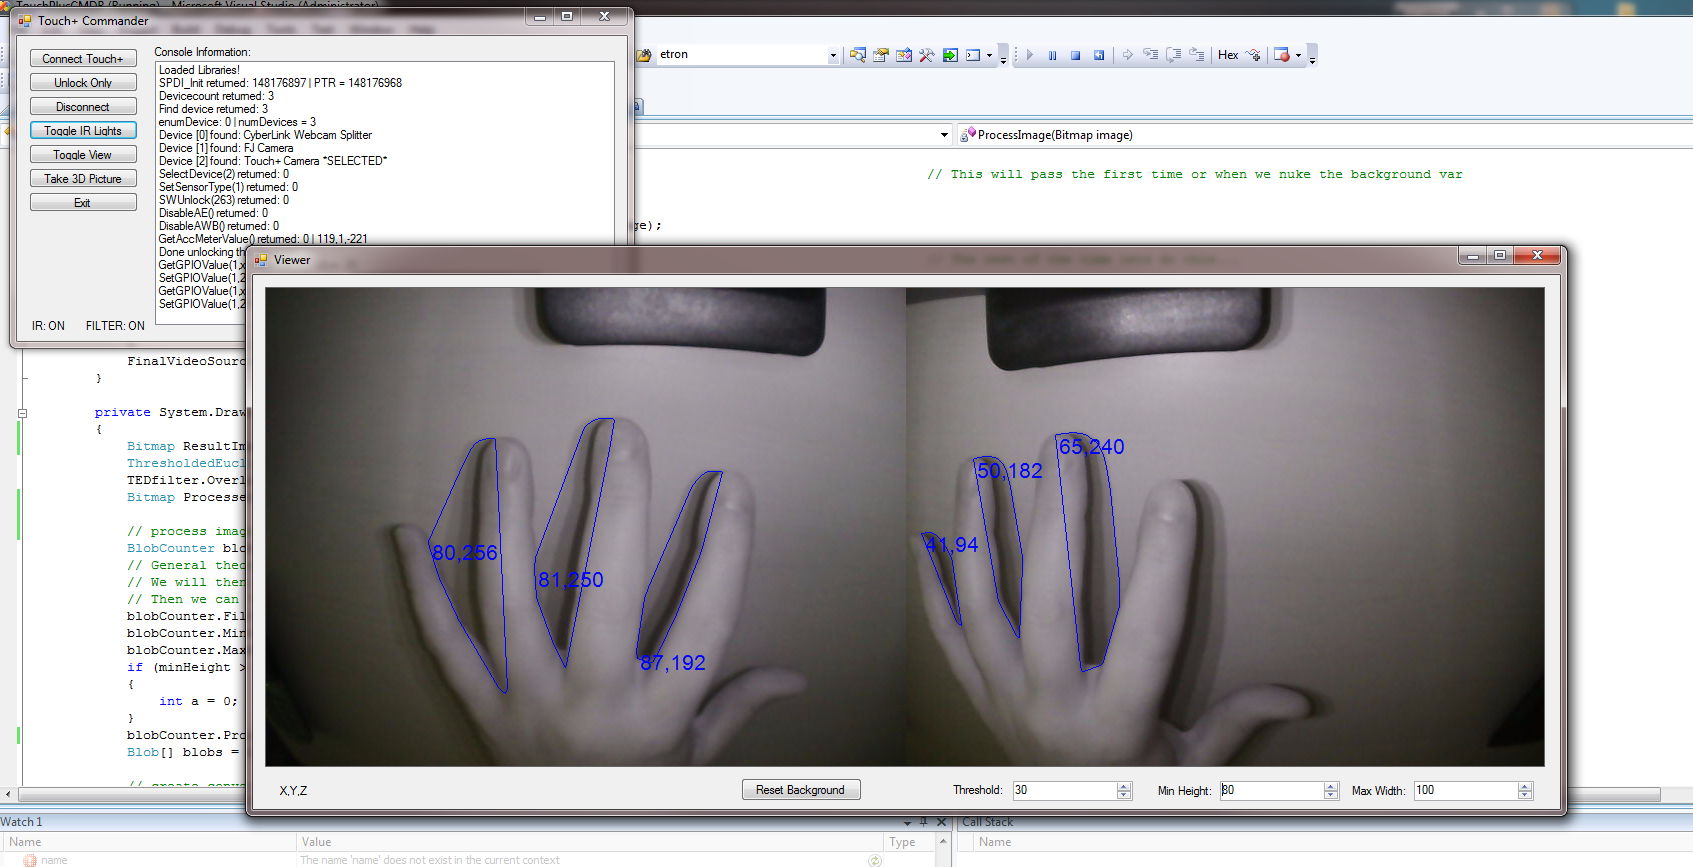The height and width of the screenshot is (867, 1693).
Task: Open standard toolbar overflow options arrow
Action: (x=1003, y=56)
